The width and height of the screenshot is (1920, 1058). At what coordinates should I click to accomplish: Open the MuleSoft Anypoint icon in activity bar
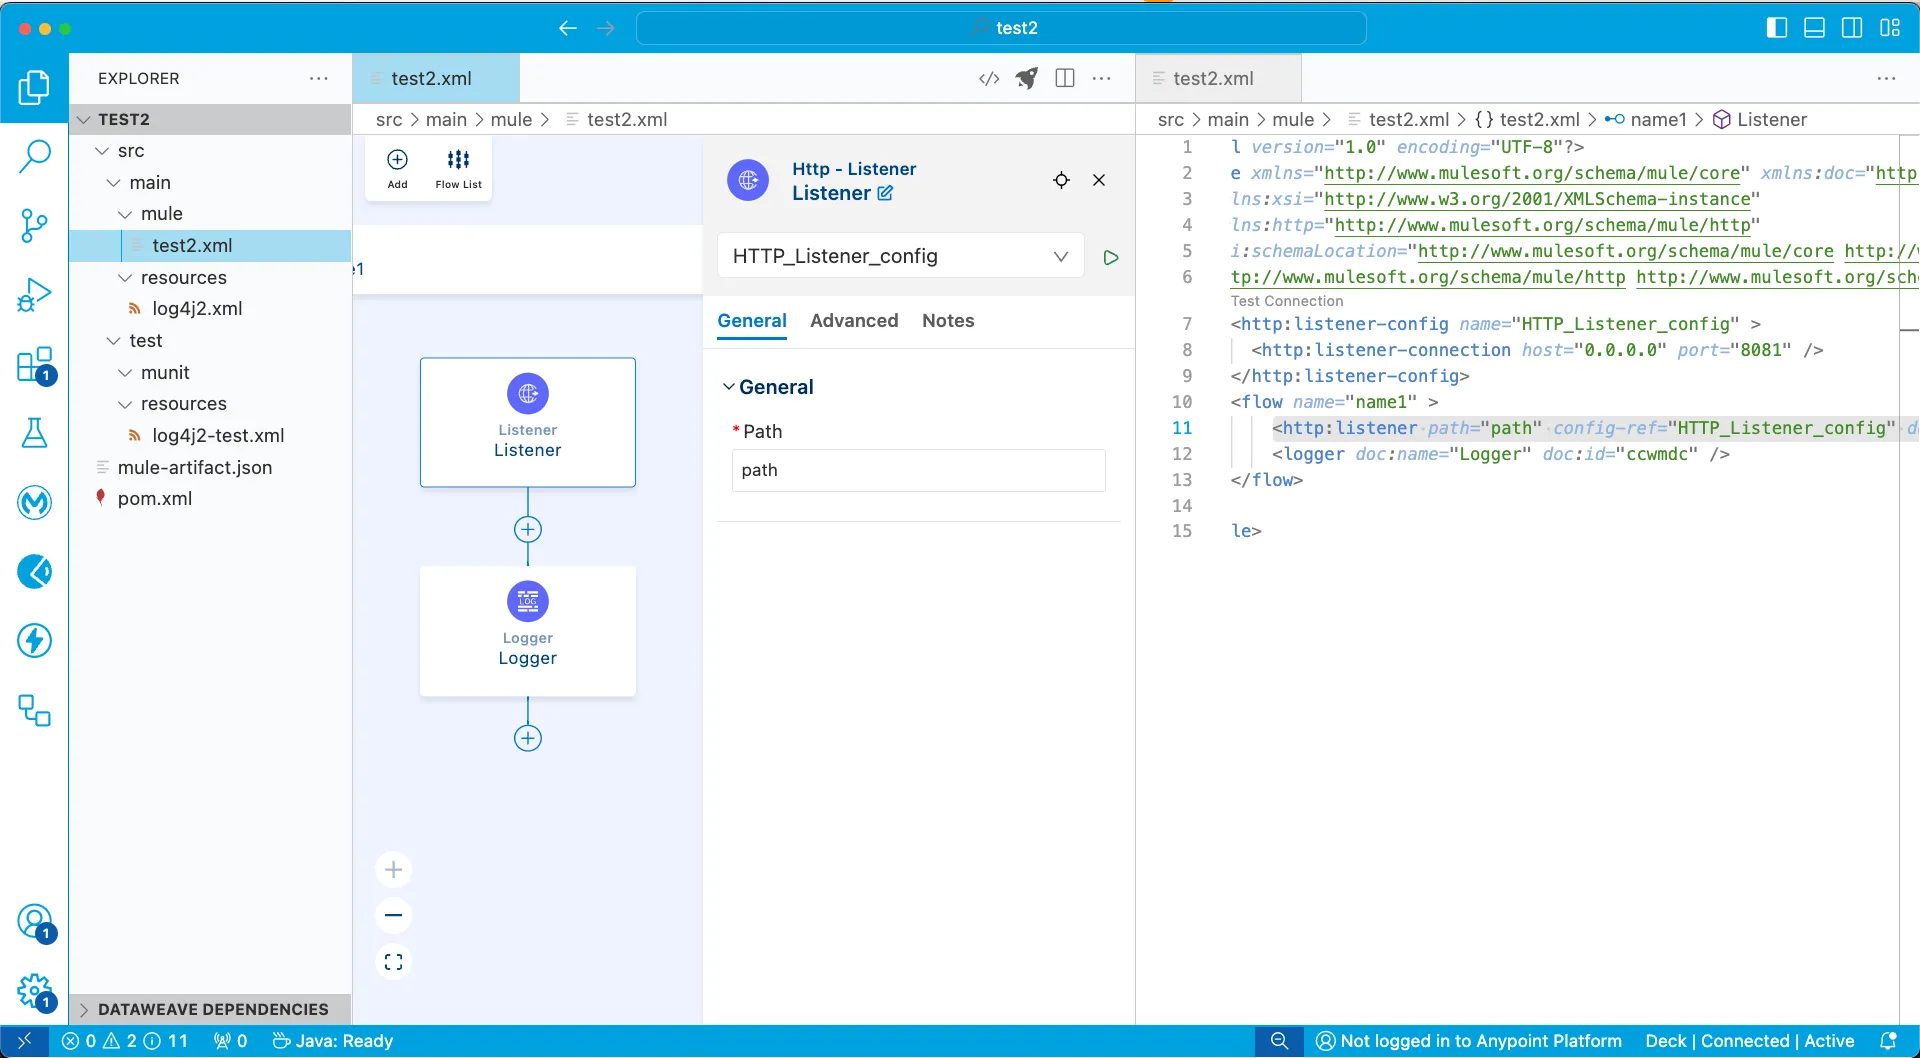click(x=34, y=502)
